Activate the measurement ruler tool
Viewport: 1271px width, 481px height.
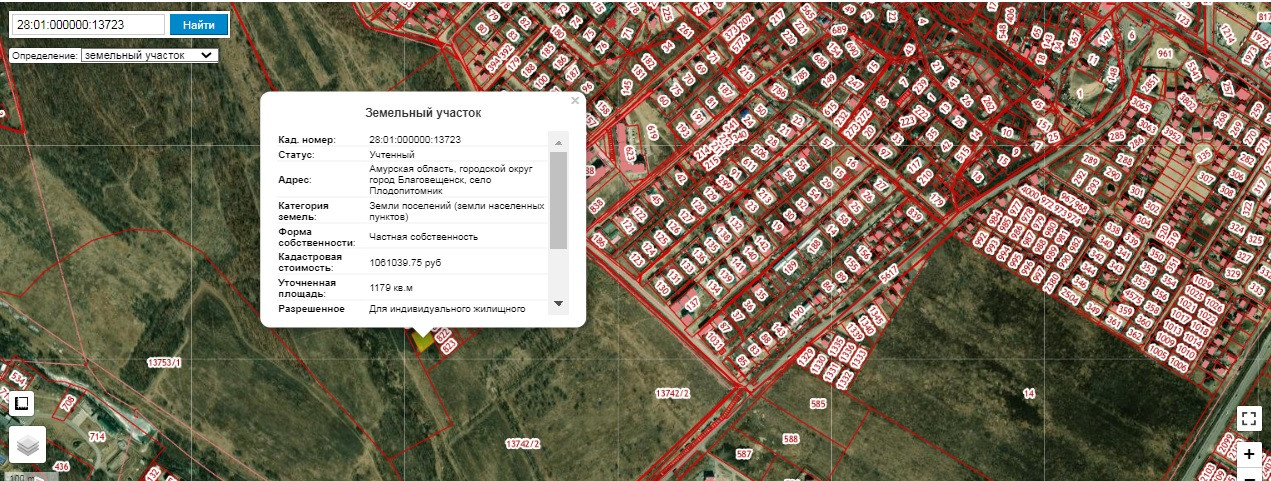[x=22, y=404]
